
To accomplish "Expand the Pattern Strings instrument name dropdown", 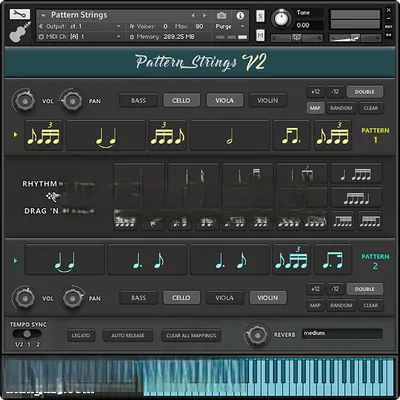I will (43, 15).
